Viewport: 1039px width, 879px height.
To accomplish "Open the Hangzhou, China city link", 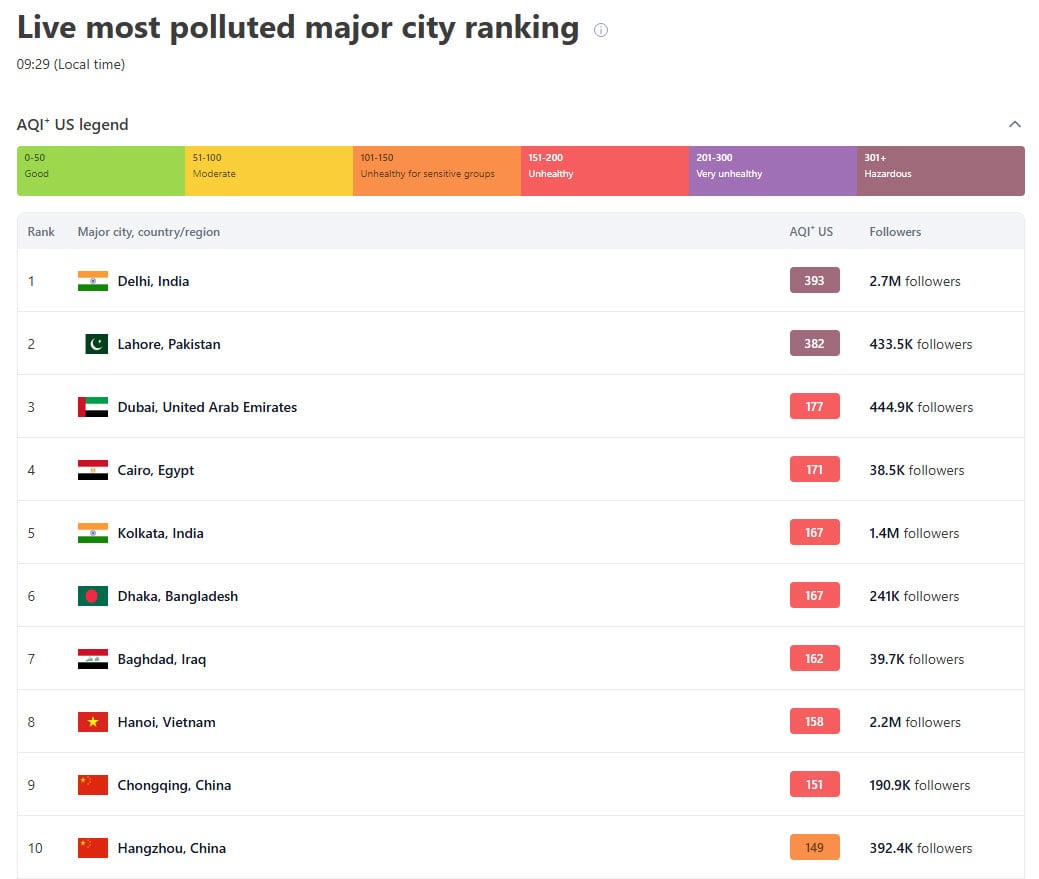I will click(171, 848).
